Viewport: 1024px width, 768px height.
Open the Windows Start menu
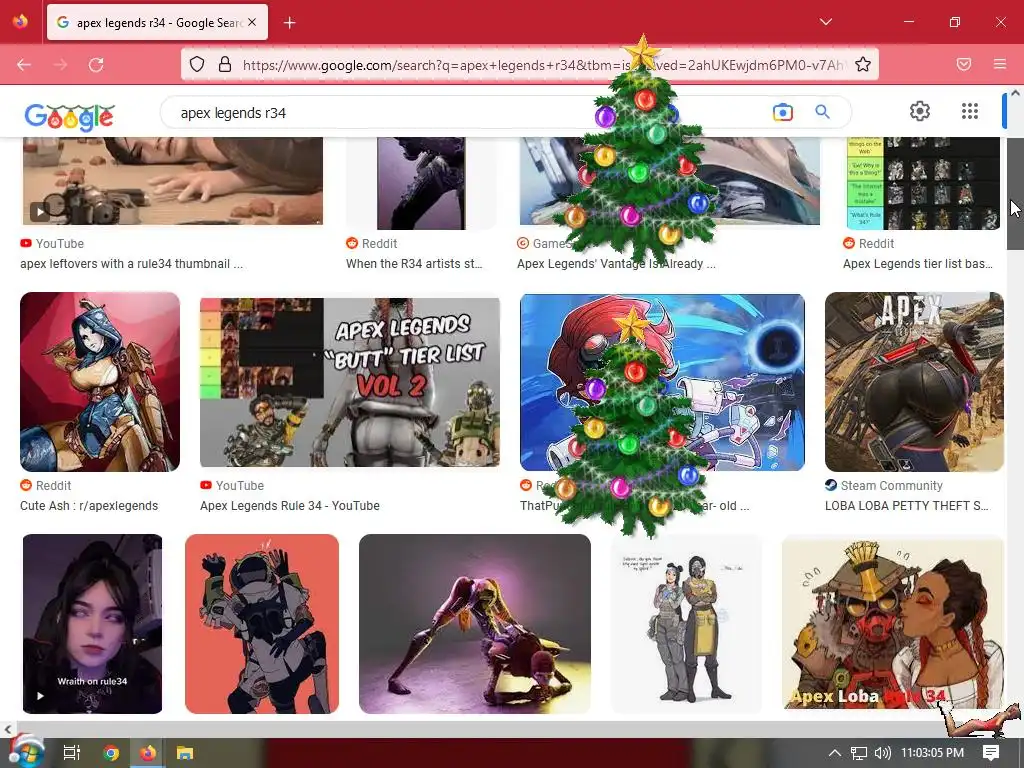(25, 752)
